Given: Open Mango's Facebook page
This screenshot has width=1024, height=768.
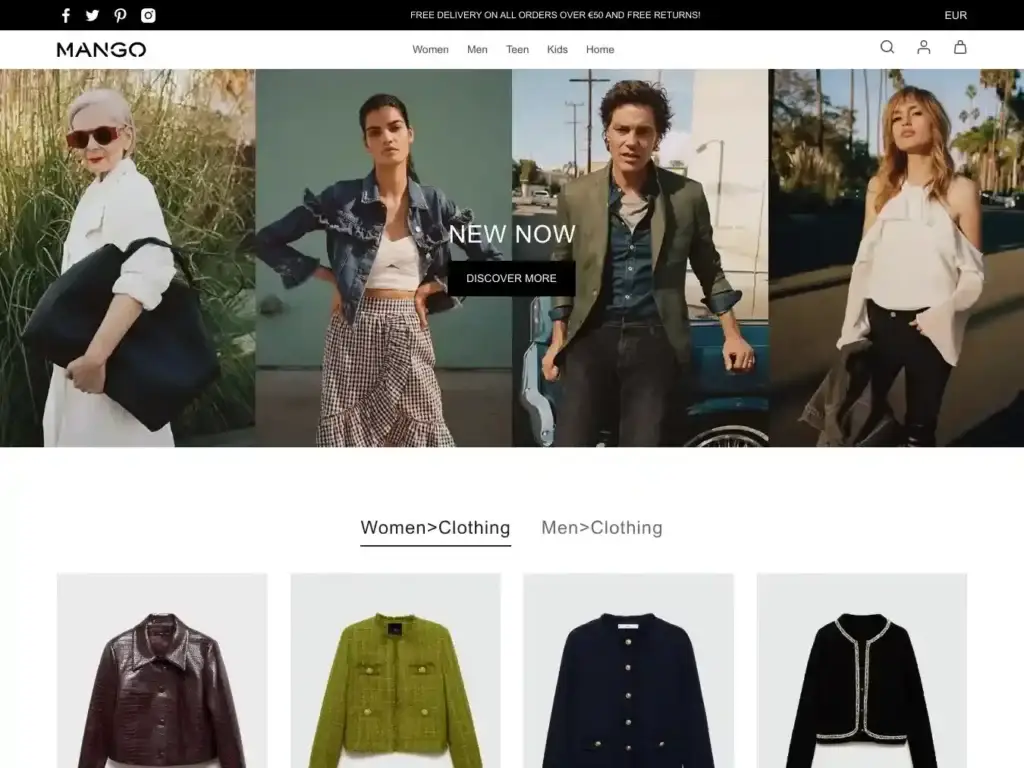Looking at the screenshot, I should point(65,15).
